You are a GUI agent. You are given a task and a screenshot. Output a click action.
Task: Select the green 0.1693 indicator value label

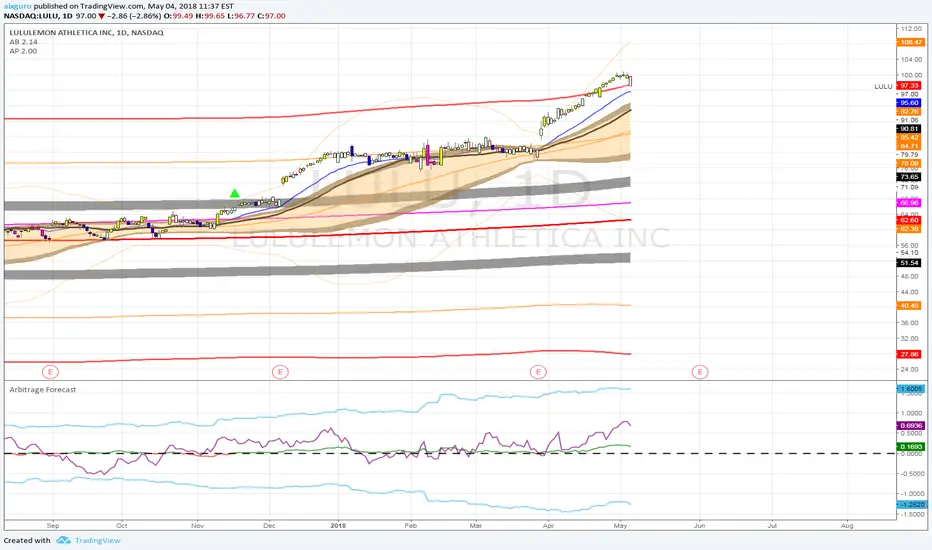point(911,447)
